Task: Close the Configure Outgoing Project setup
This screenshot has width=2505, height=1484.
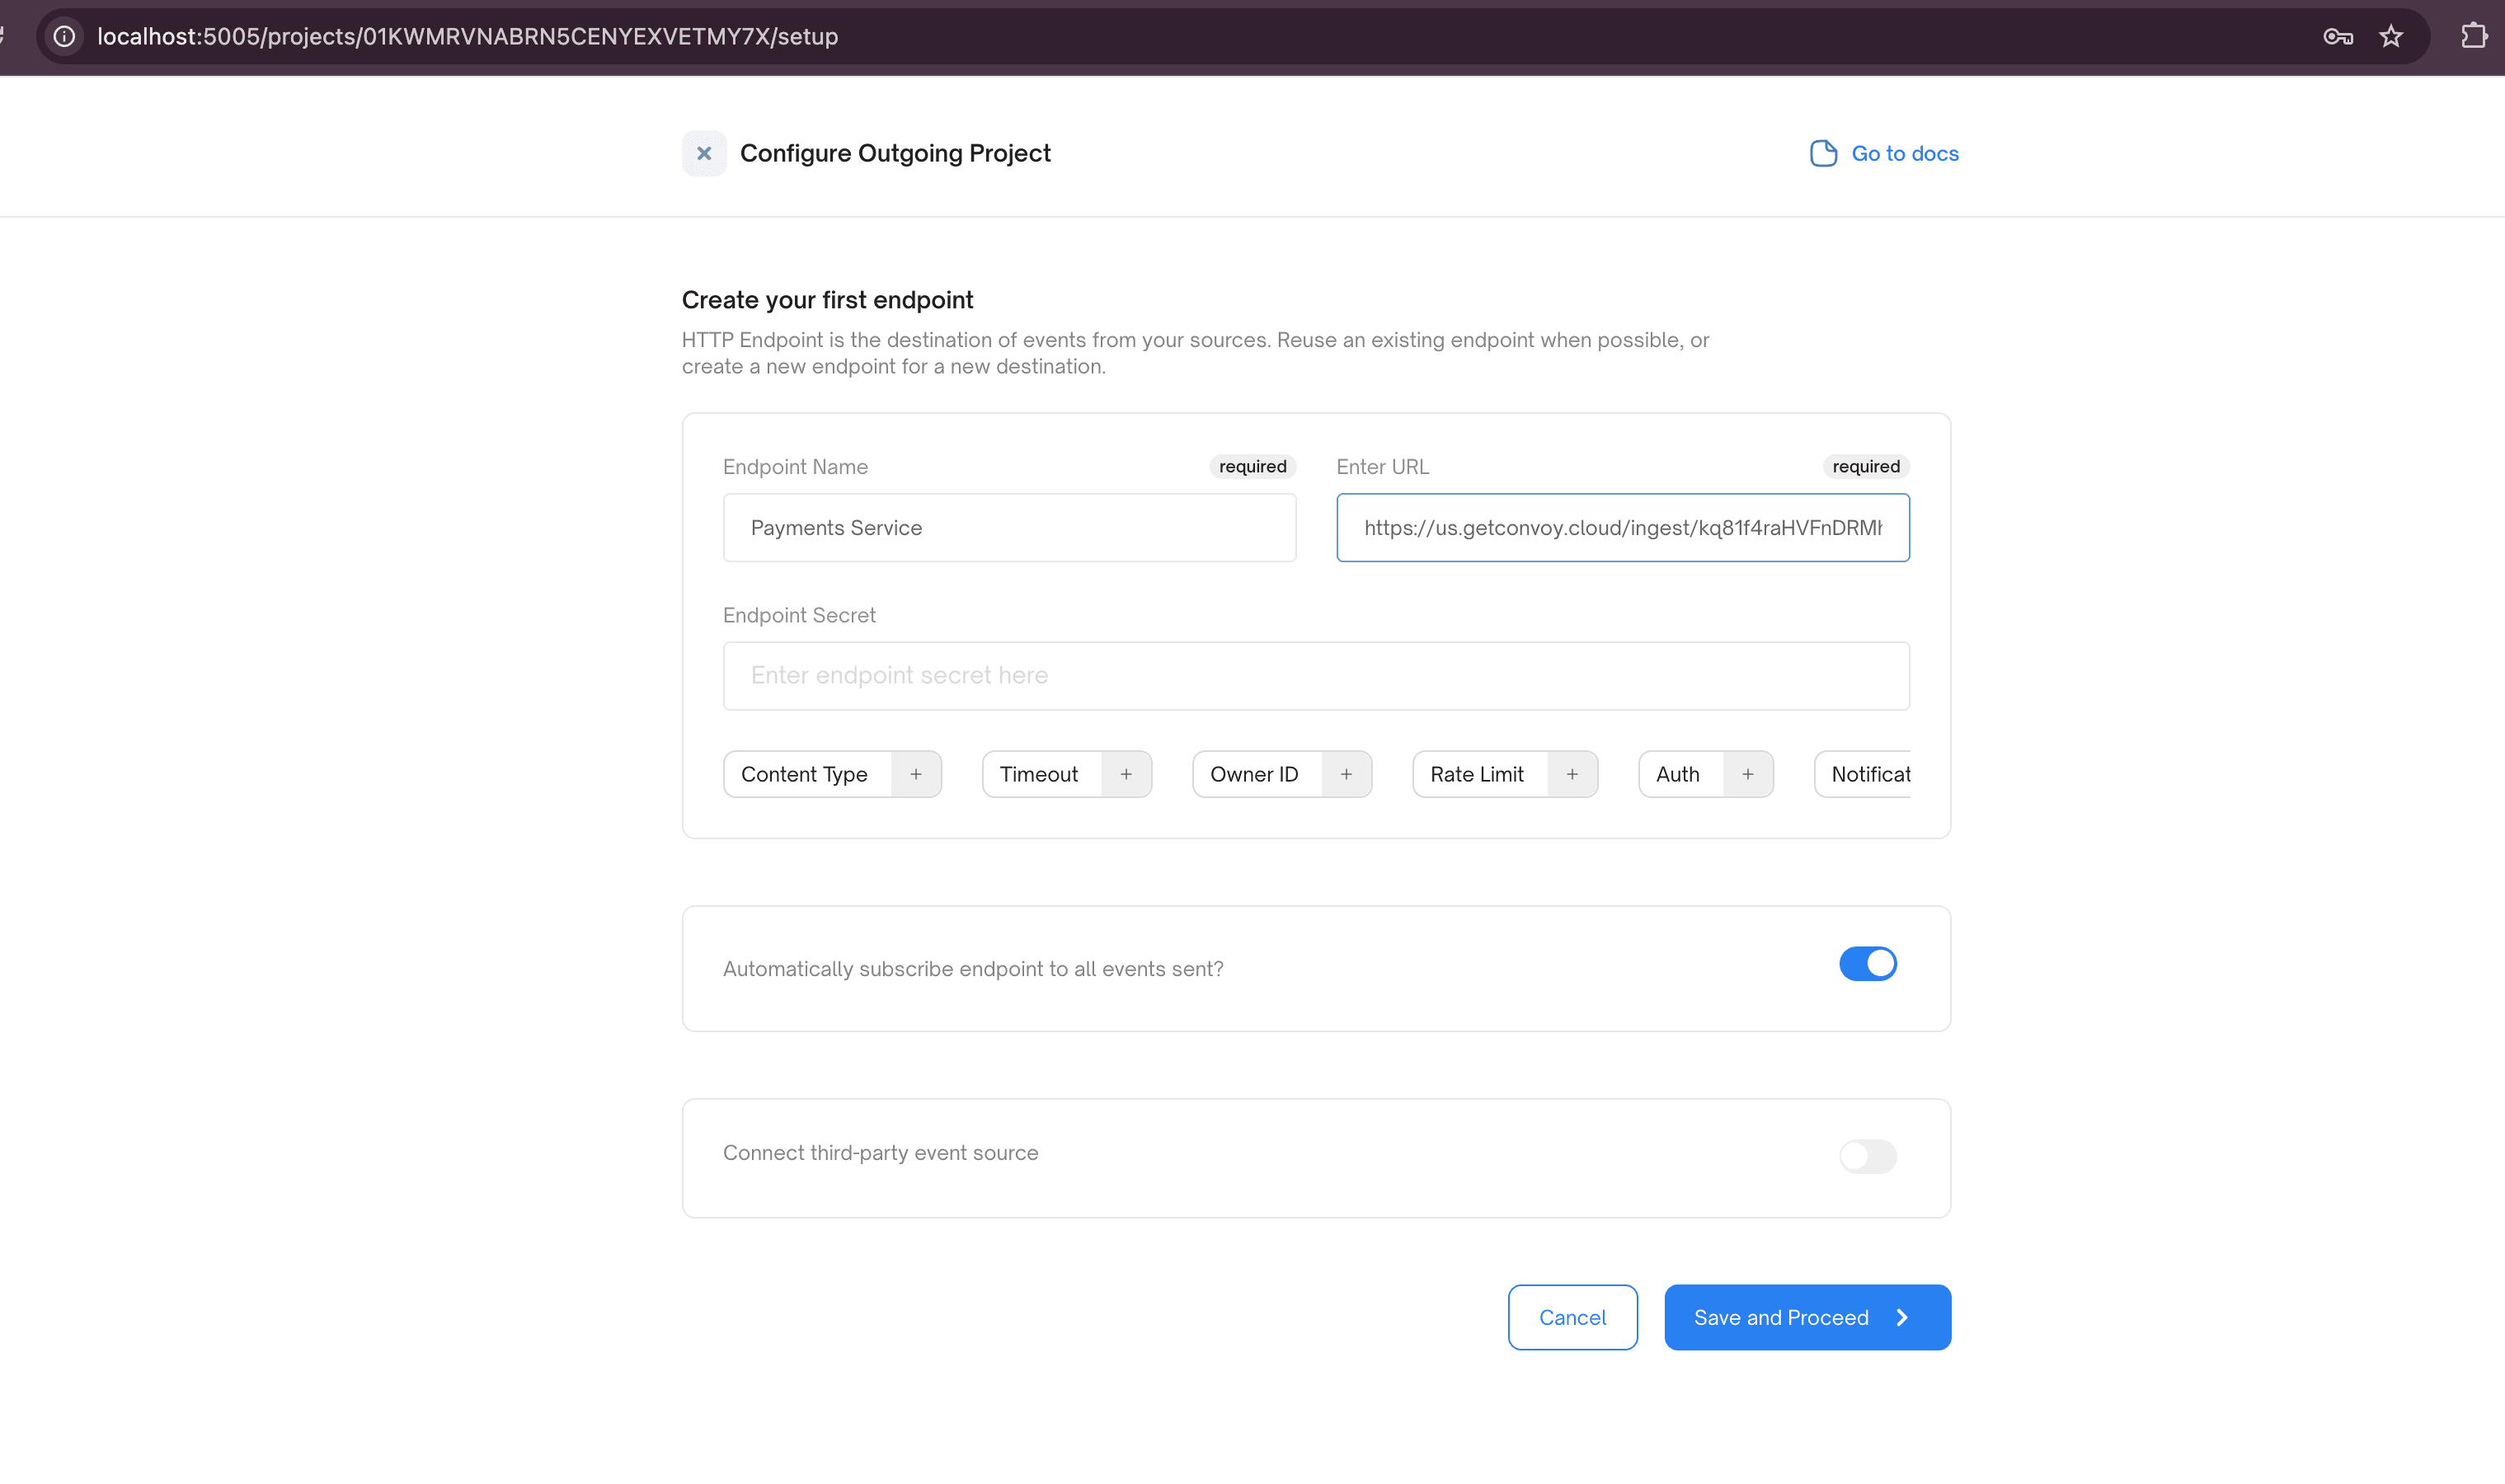Action: [704, 153]
